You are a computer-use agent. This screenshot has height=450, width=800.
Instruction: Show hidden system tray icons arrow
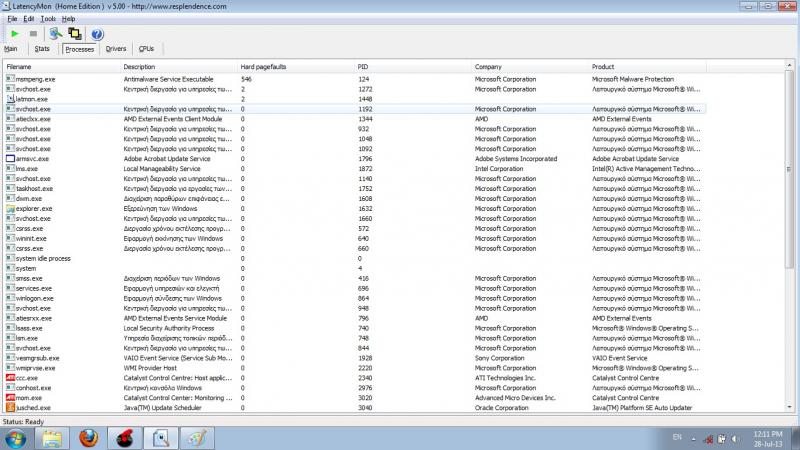pyautogui.click(x=698, y=437)
